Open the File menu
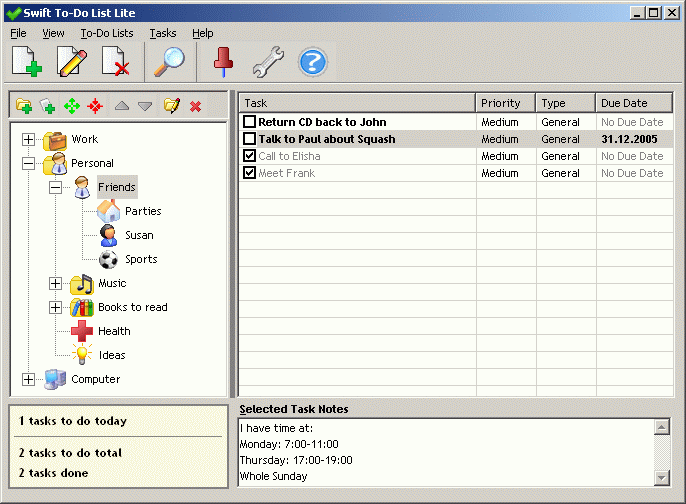The image size is (686, 504). (x=18, y=33)
